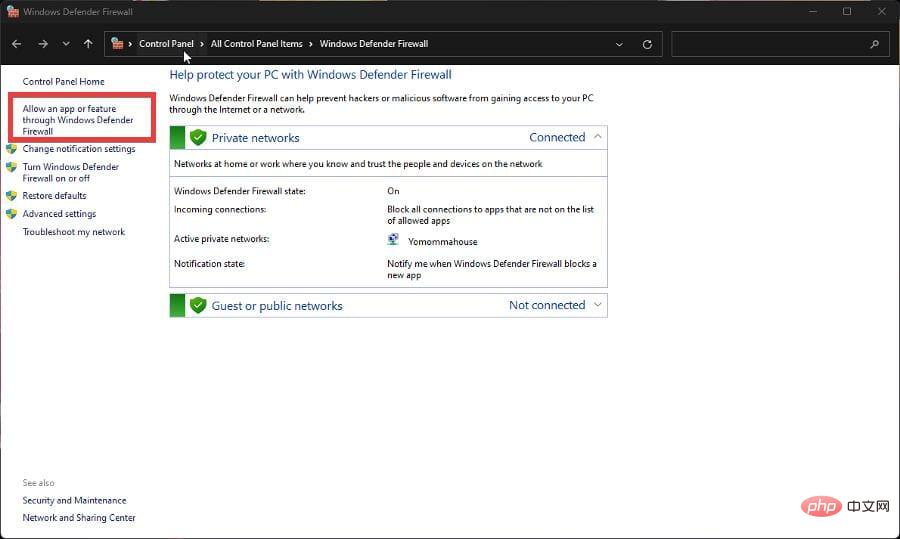This screenshot has height=539, width=900.
Task: Minimize the Windows Defender Firewall window
Action: click(x=813, y=11)
